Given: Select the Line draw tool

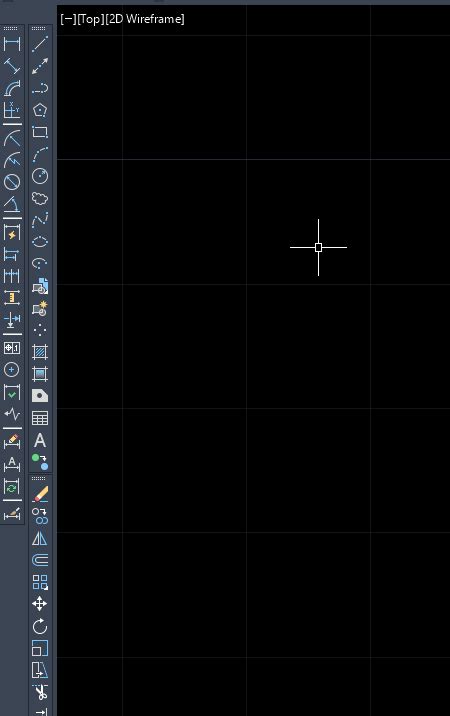Looking at the screenshot, I should click(x=40, y=44).
